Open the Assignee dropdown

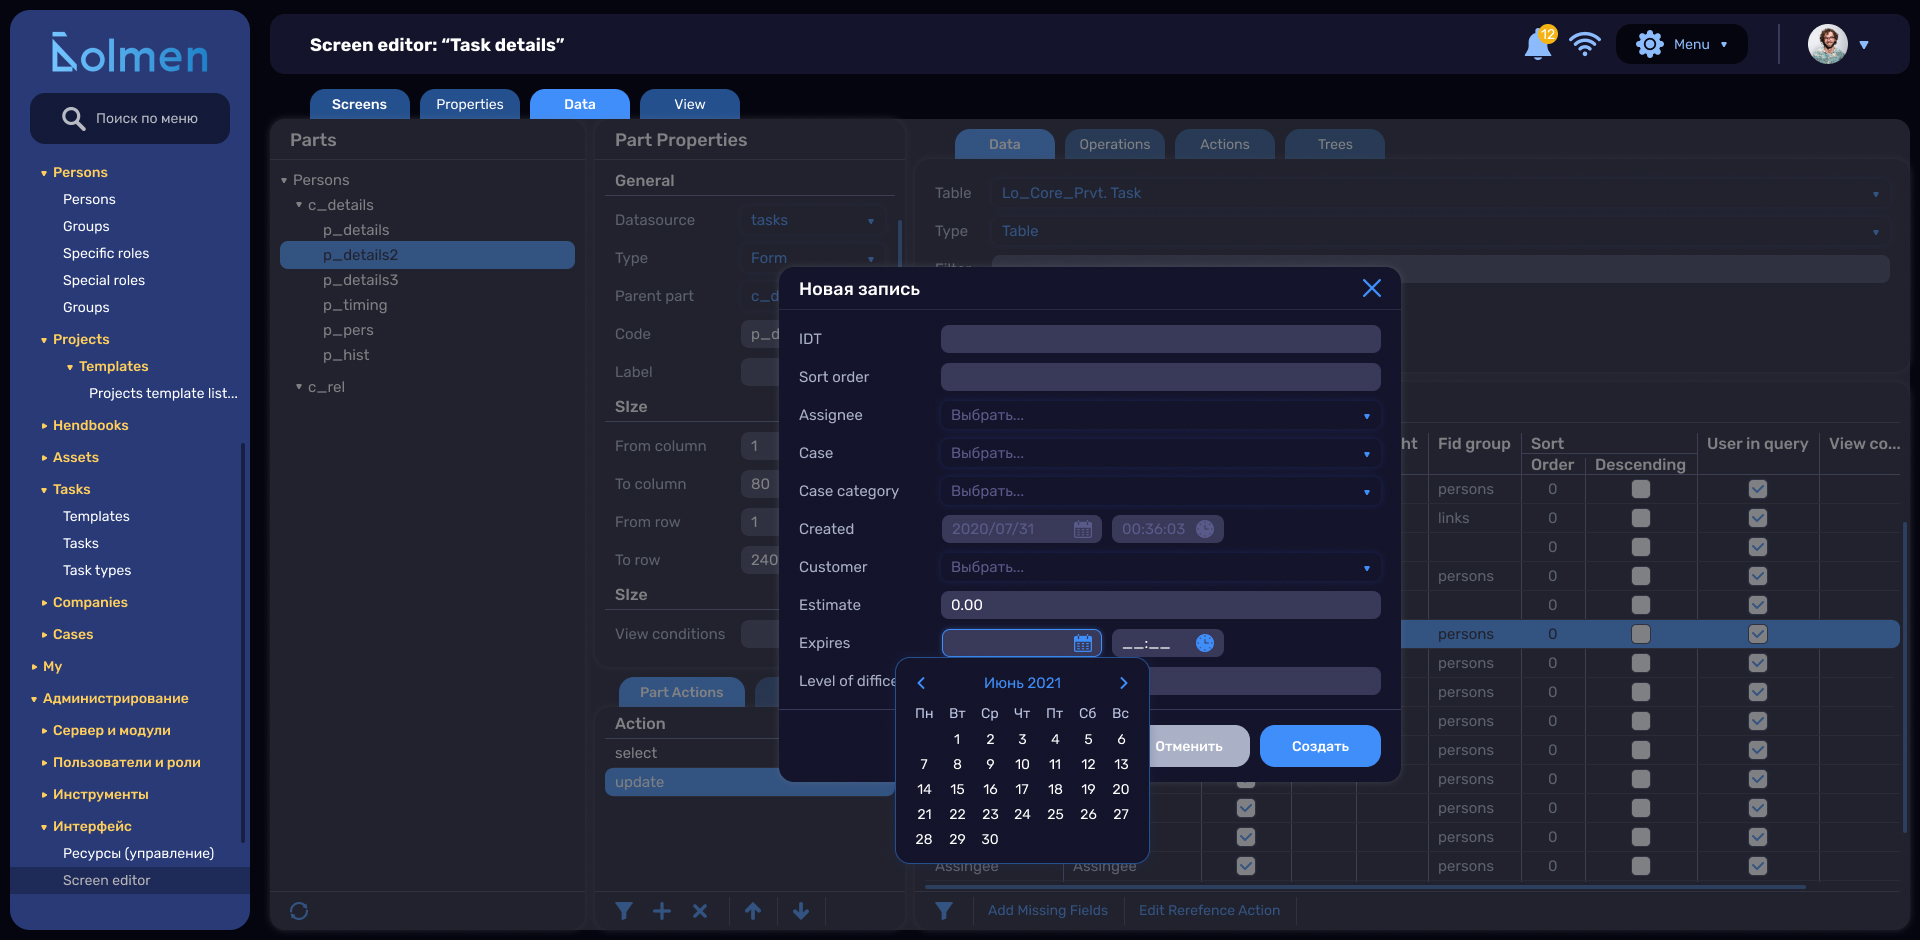[x=1160, y=415]
